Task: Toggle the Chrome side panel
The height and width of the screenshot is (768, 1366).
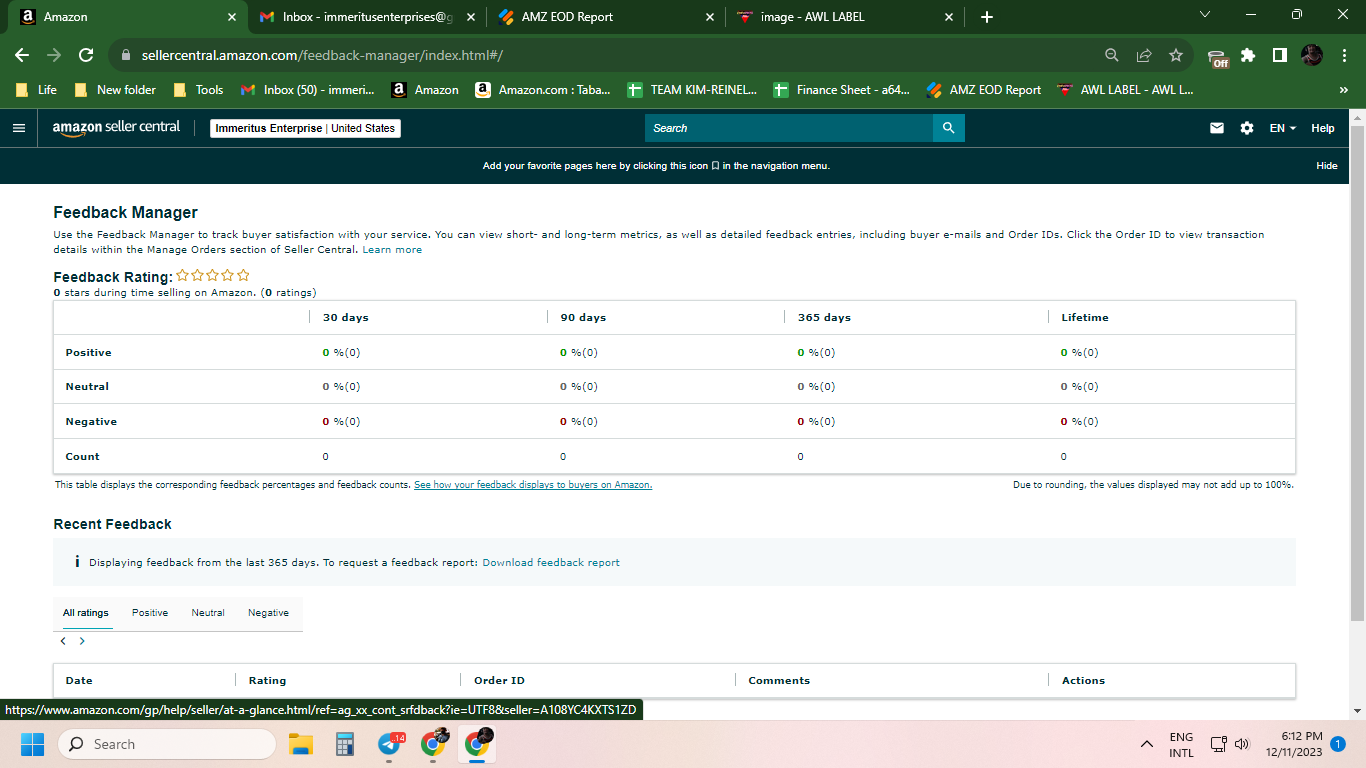Action: (1280, 55)
